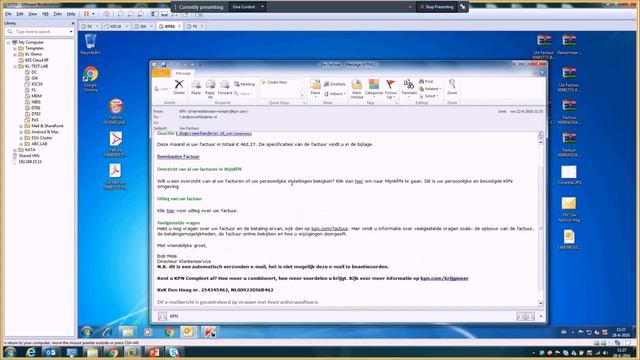The width and height of the screenshot is (640, 360).
Task: Click the Outlook icon in host taskbar
Action: pos(51,352)
